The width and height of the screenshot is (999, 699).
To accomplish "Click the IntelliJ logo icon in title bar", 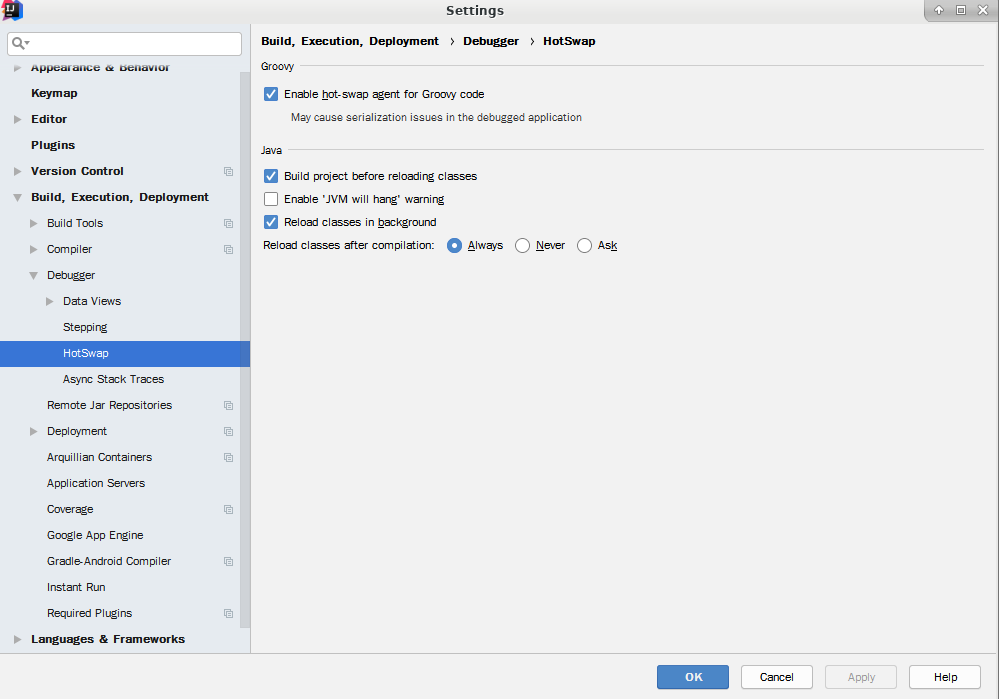I will coord(11,10).
